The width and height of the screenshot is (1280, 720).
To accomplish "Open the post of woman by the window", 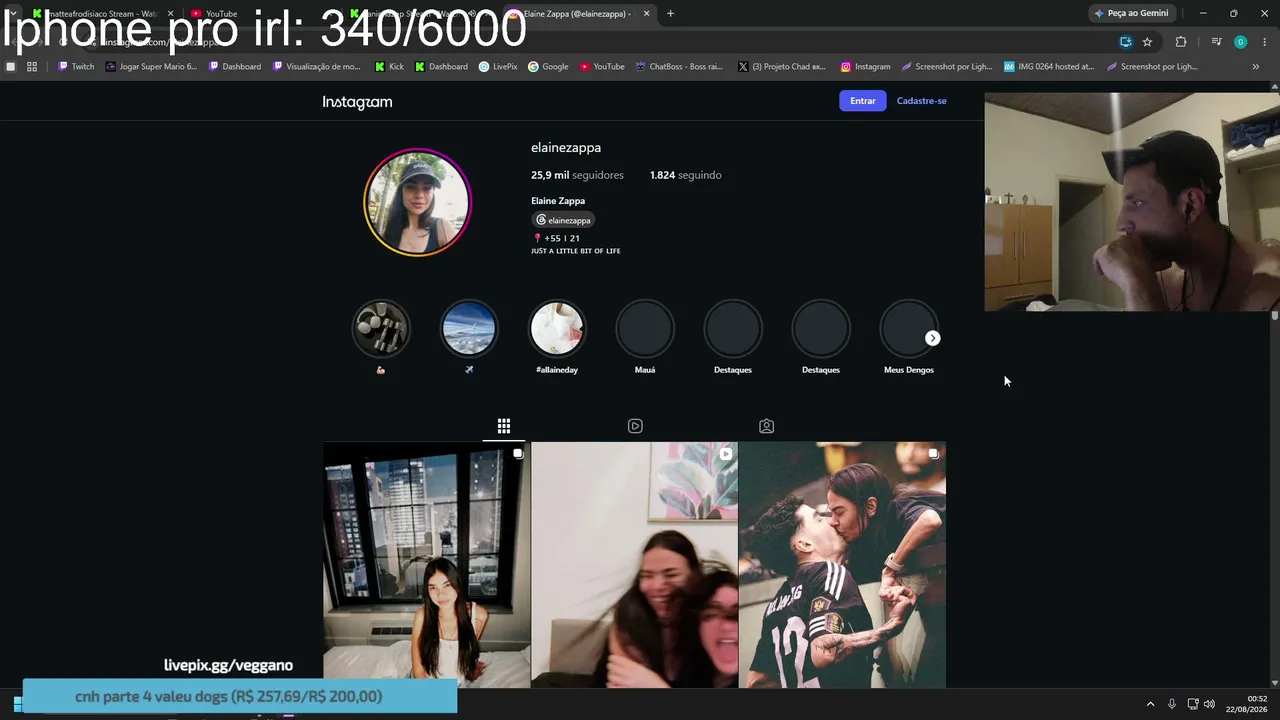I will tap(427, 565).
